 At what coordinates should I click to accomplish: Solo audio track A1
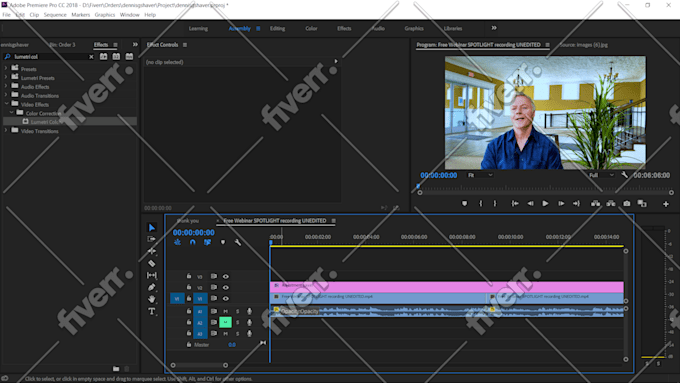point(237,311)
